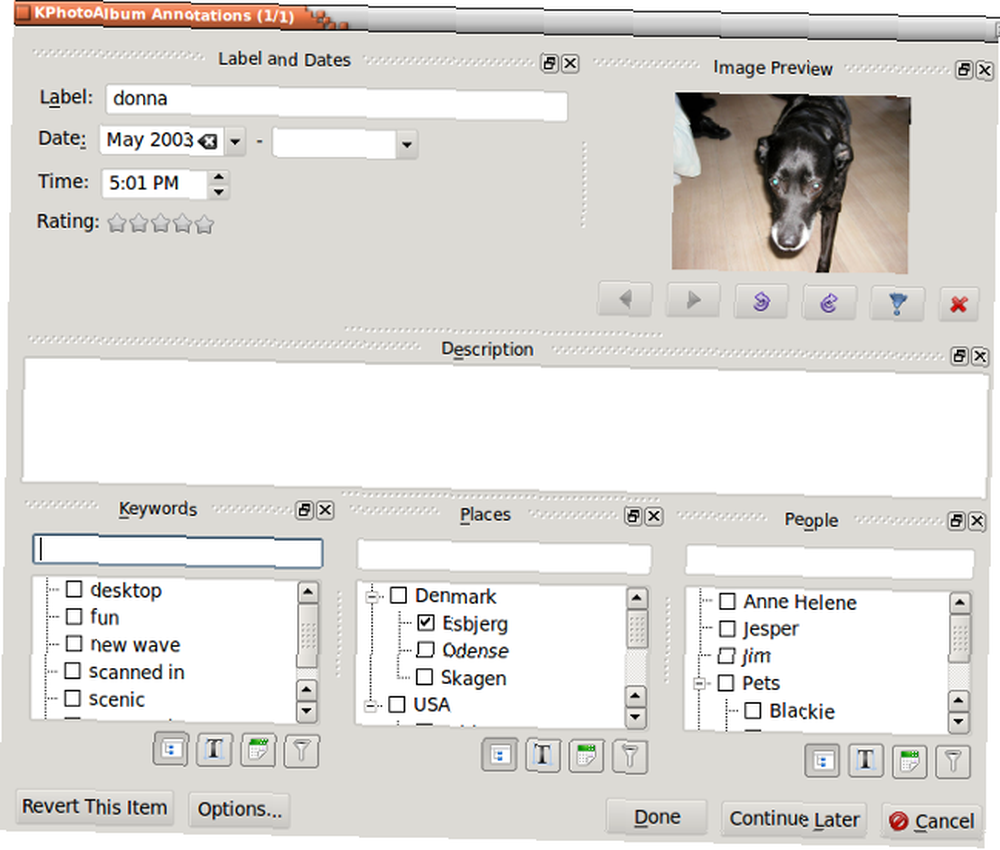Viewport: 1000px width, 850px height.
Task: Click the People search field
Action: click(x=830, y=563)
